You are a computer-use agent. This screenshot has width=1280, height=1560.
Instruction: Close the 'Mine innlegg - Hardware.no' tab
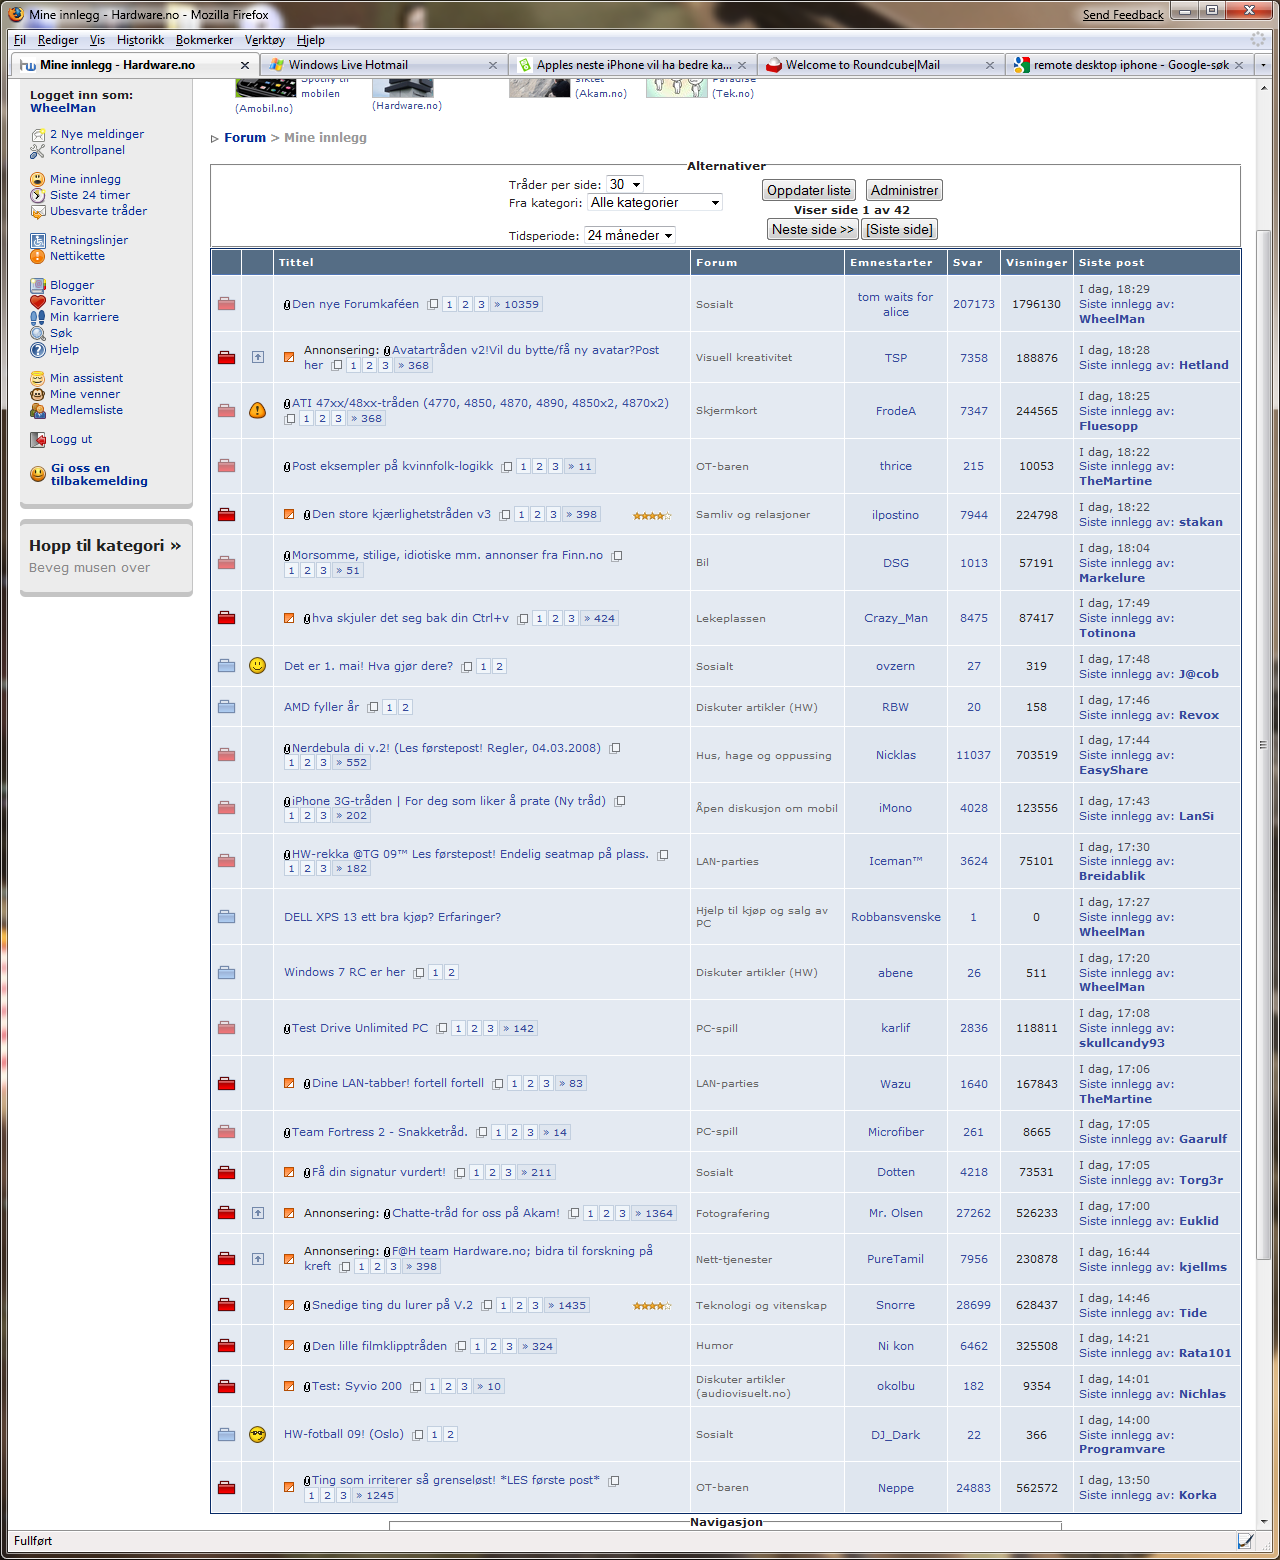(245, 65)
